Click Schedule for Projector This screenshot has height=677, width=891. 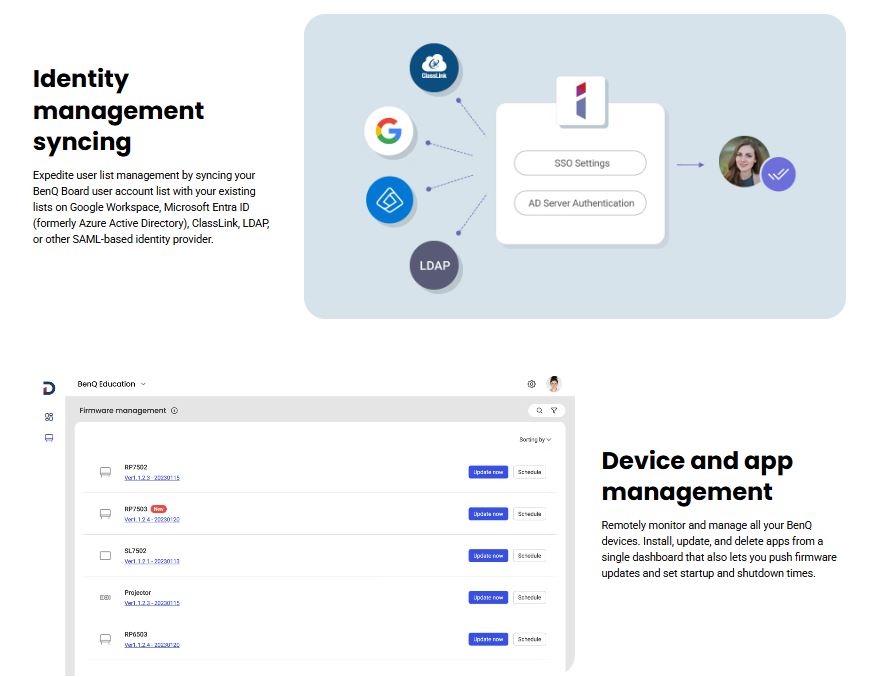(529, 597)
